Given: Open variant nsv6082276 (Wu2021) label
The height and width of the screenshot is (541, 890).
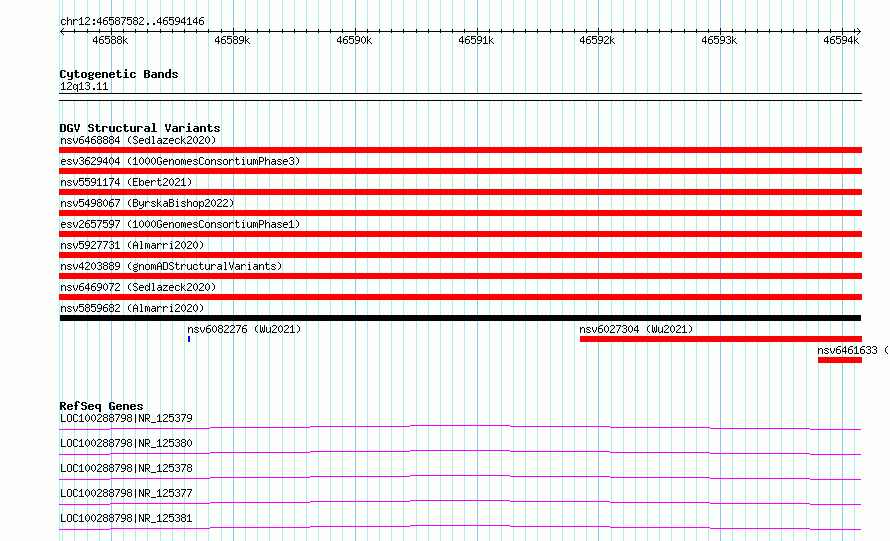Looking at the screenshot, I should (244, 329).
